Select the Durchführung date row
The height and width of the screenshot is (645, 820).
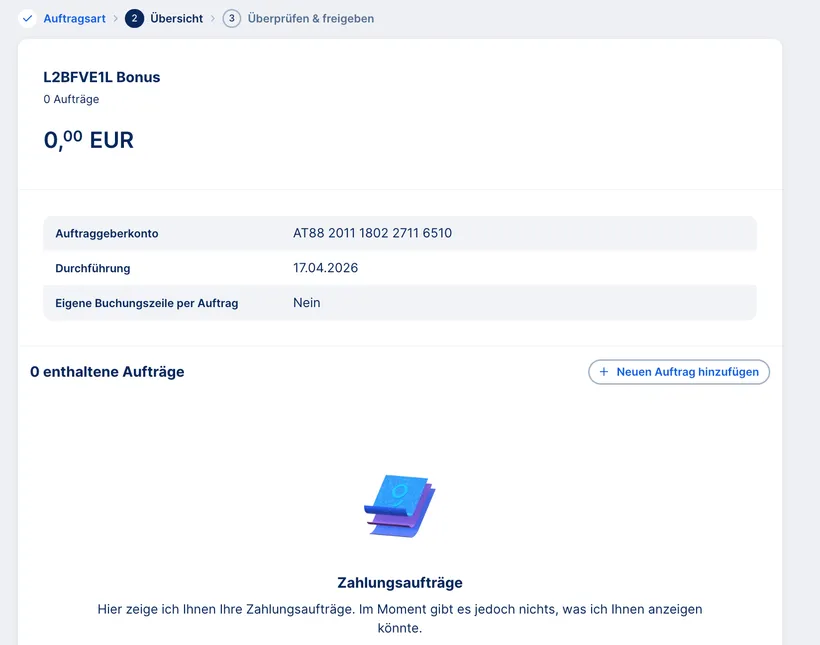(400, 268)
